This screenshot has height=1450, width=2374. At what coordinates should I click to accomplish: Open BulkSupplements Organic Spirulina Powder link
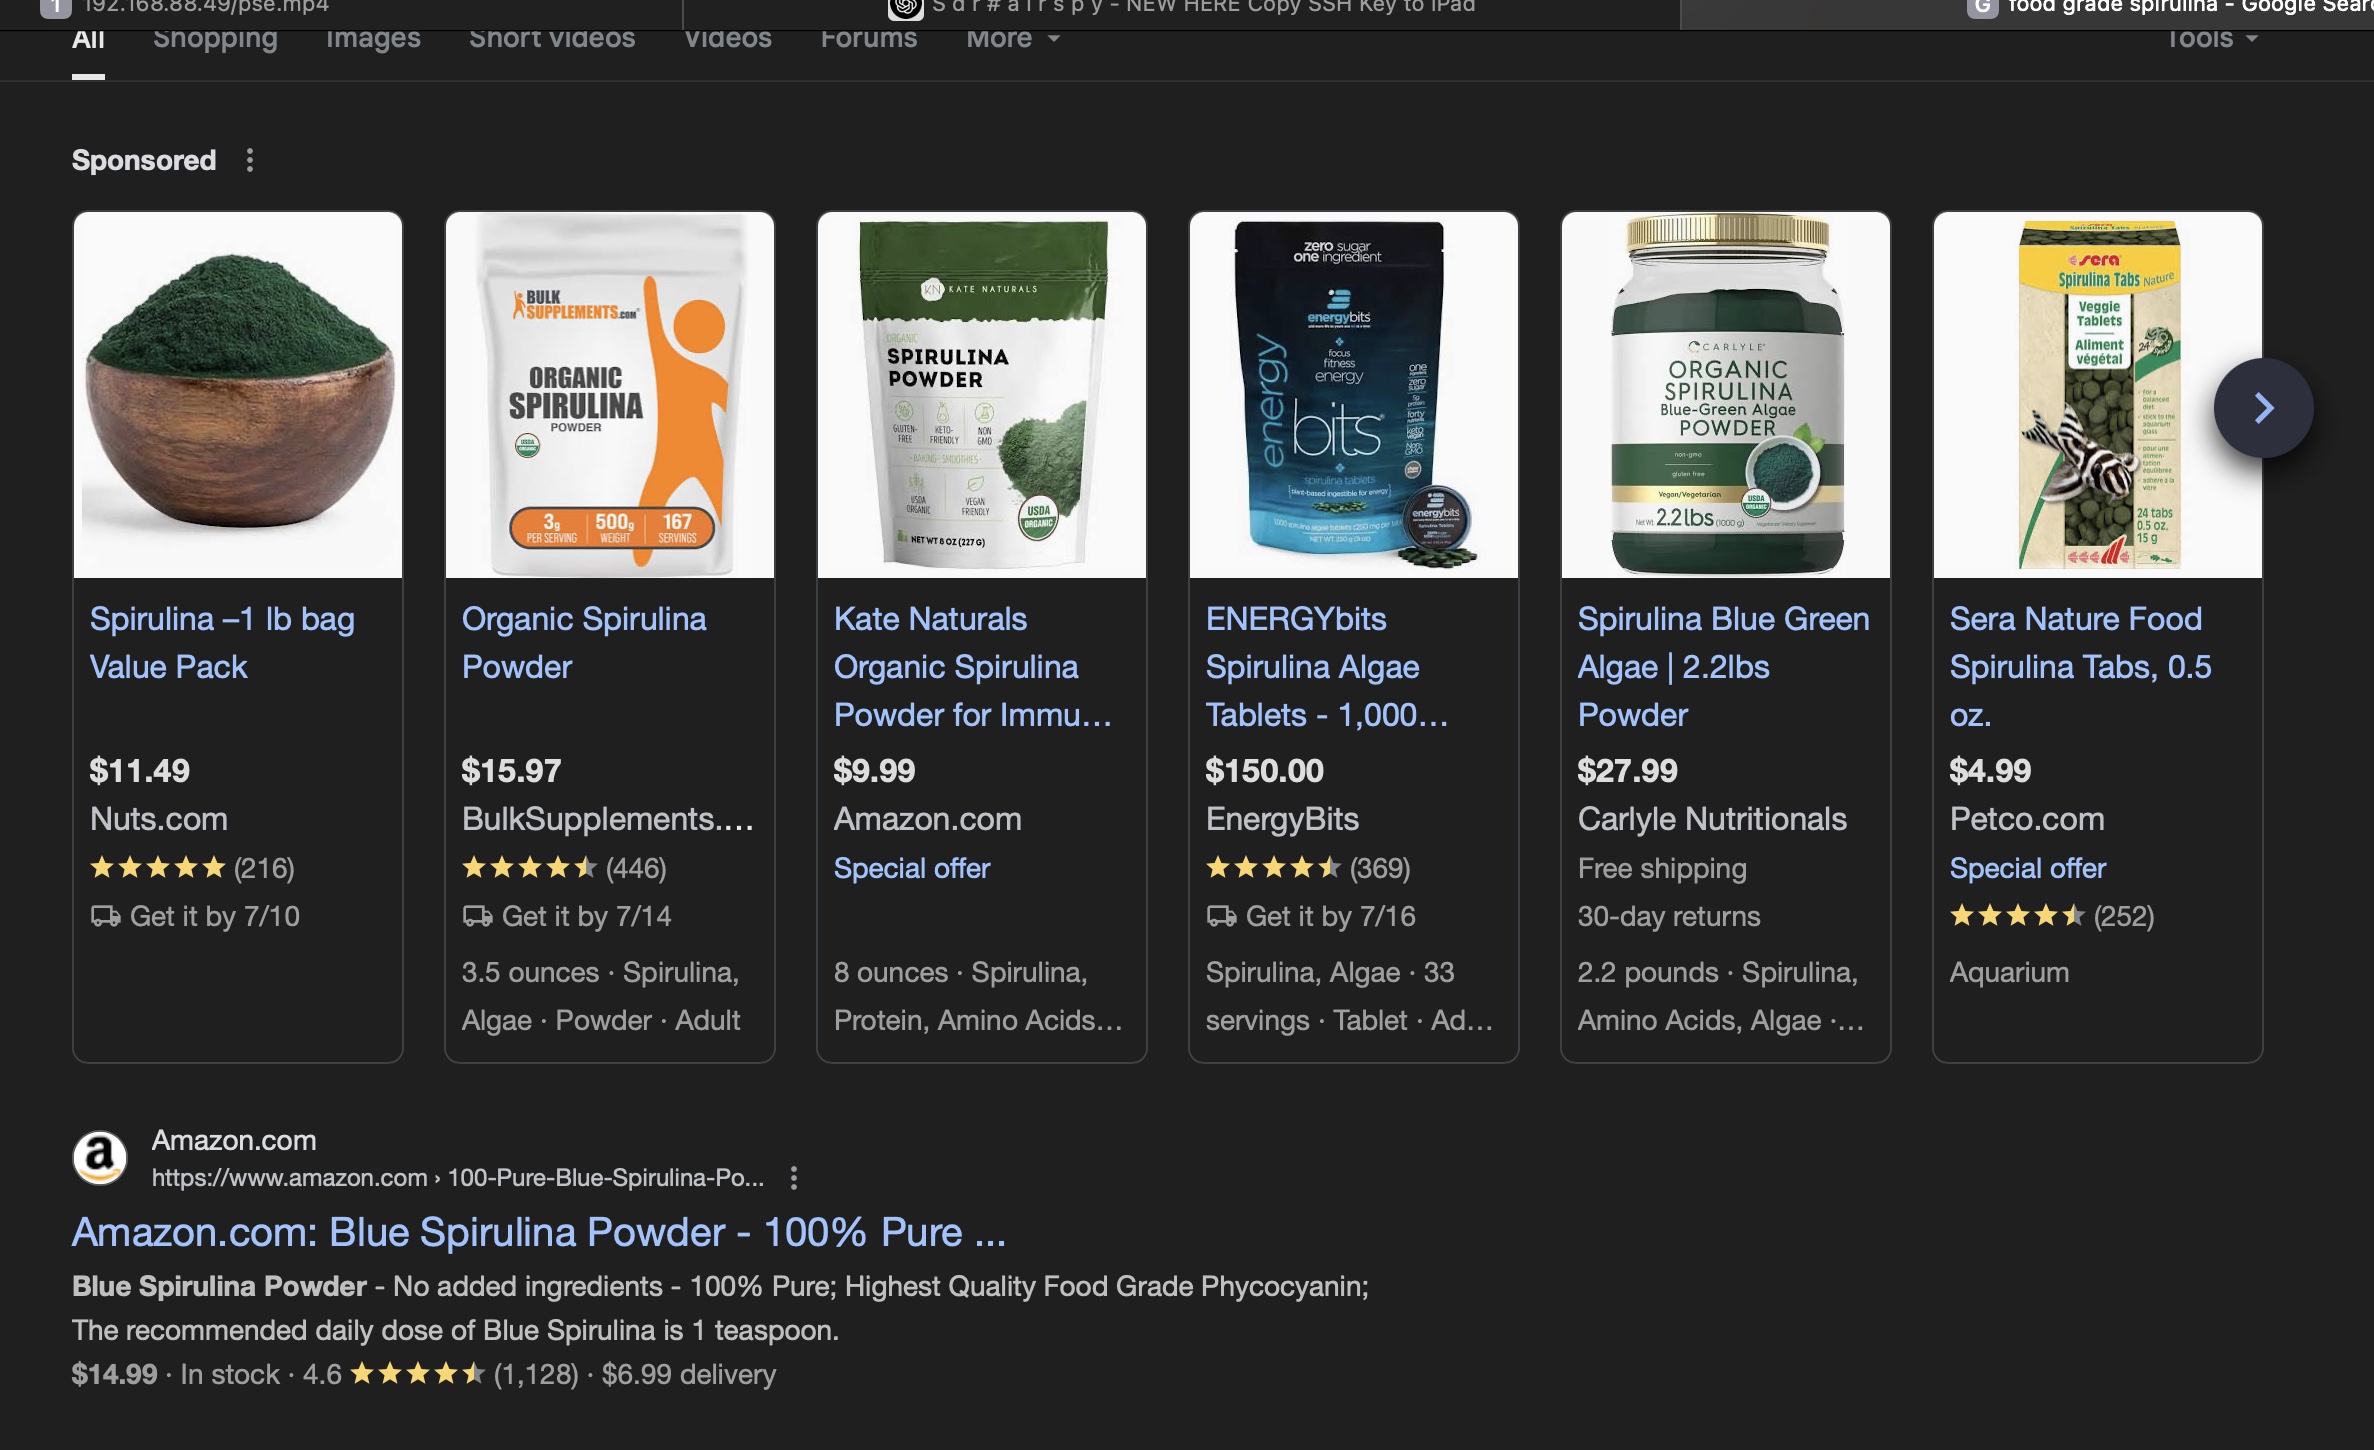coord(584,643)
